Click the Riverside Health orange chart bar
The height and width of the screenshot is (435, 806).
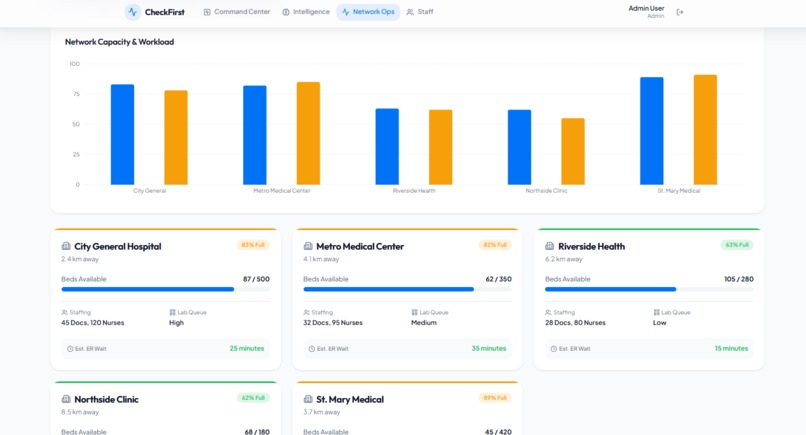click(x=441, y=147)
